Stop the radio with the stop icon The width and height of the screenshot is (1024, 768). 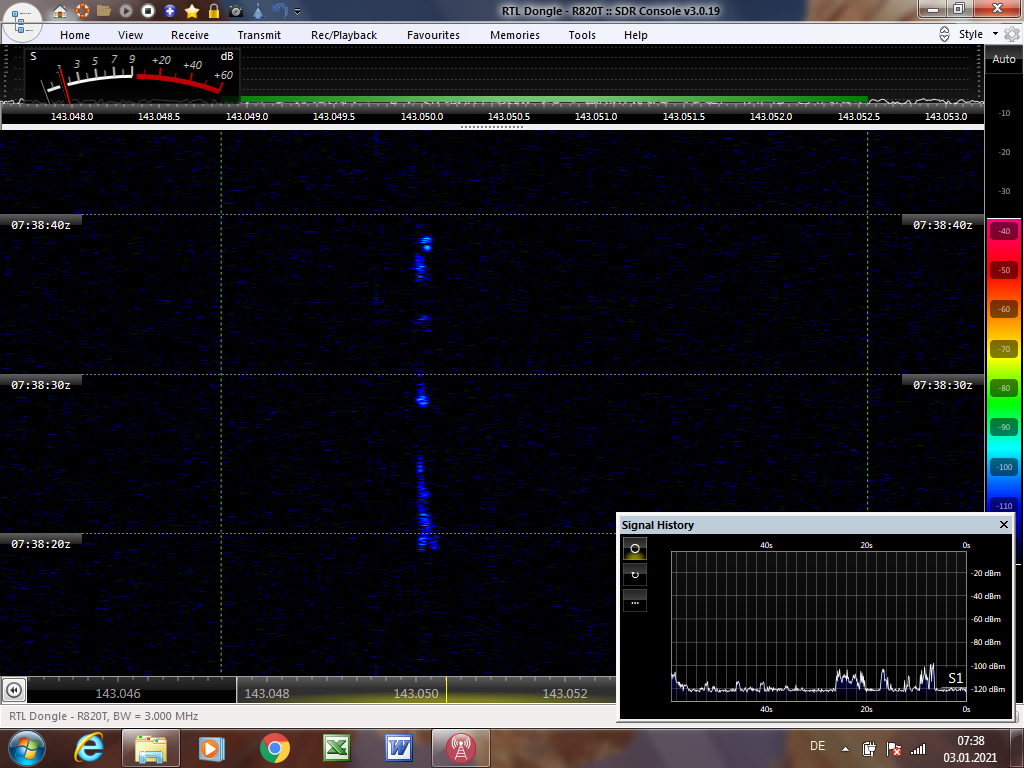pos(148,11)
